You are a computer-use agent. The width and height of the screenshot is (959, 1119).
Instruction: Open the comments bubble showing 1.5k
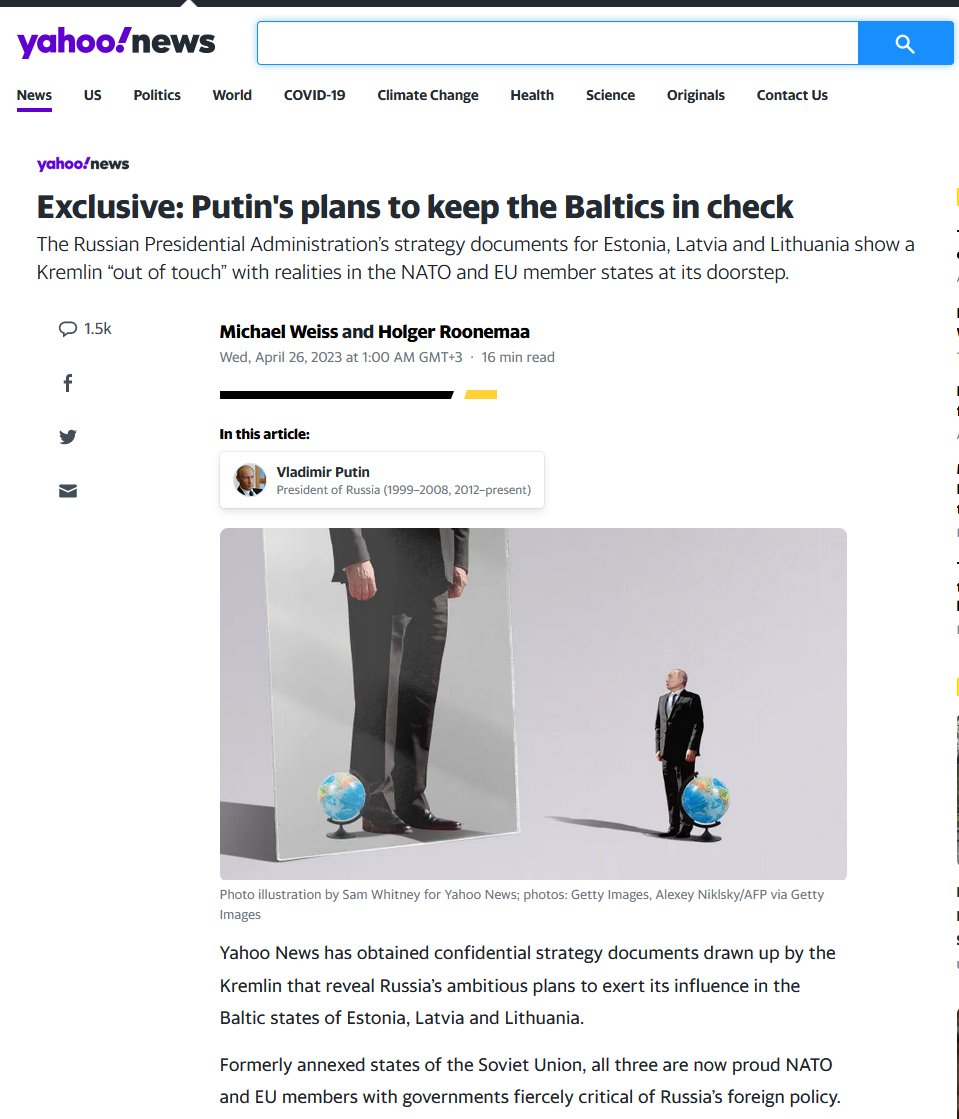point(85,328)
